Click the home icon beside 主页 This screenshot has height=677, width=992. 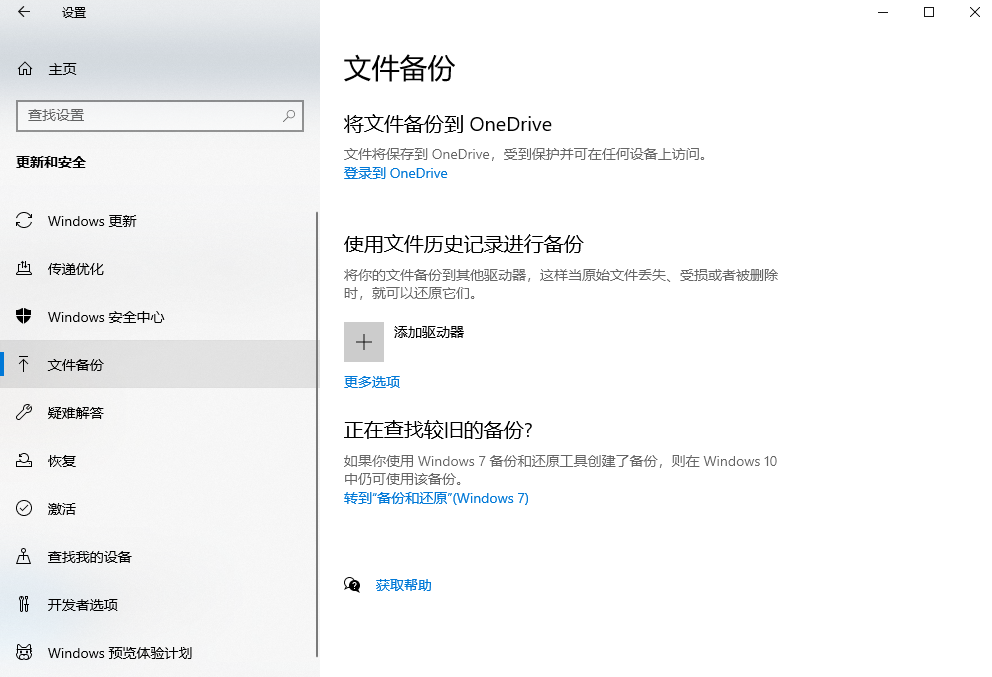pos(25,68)
